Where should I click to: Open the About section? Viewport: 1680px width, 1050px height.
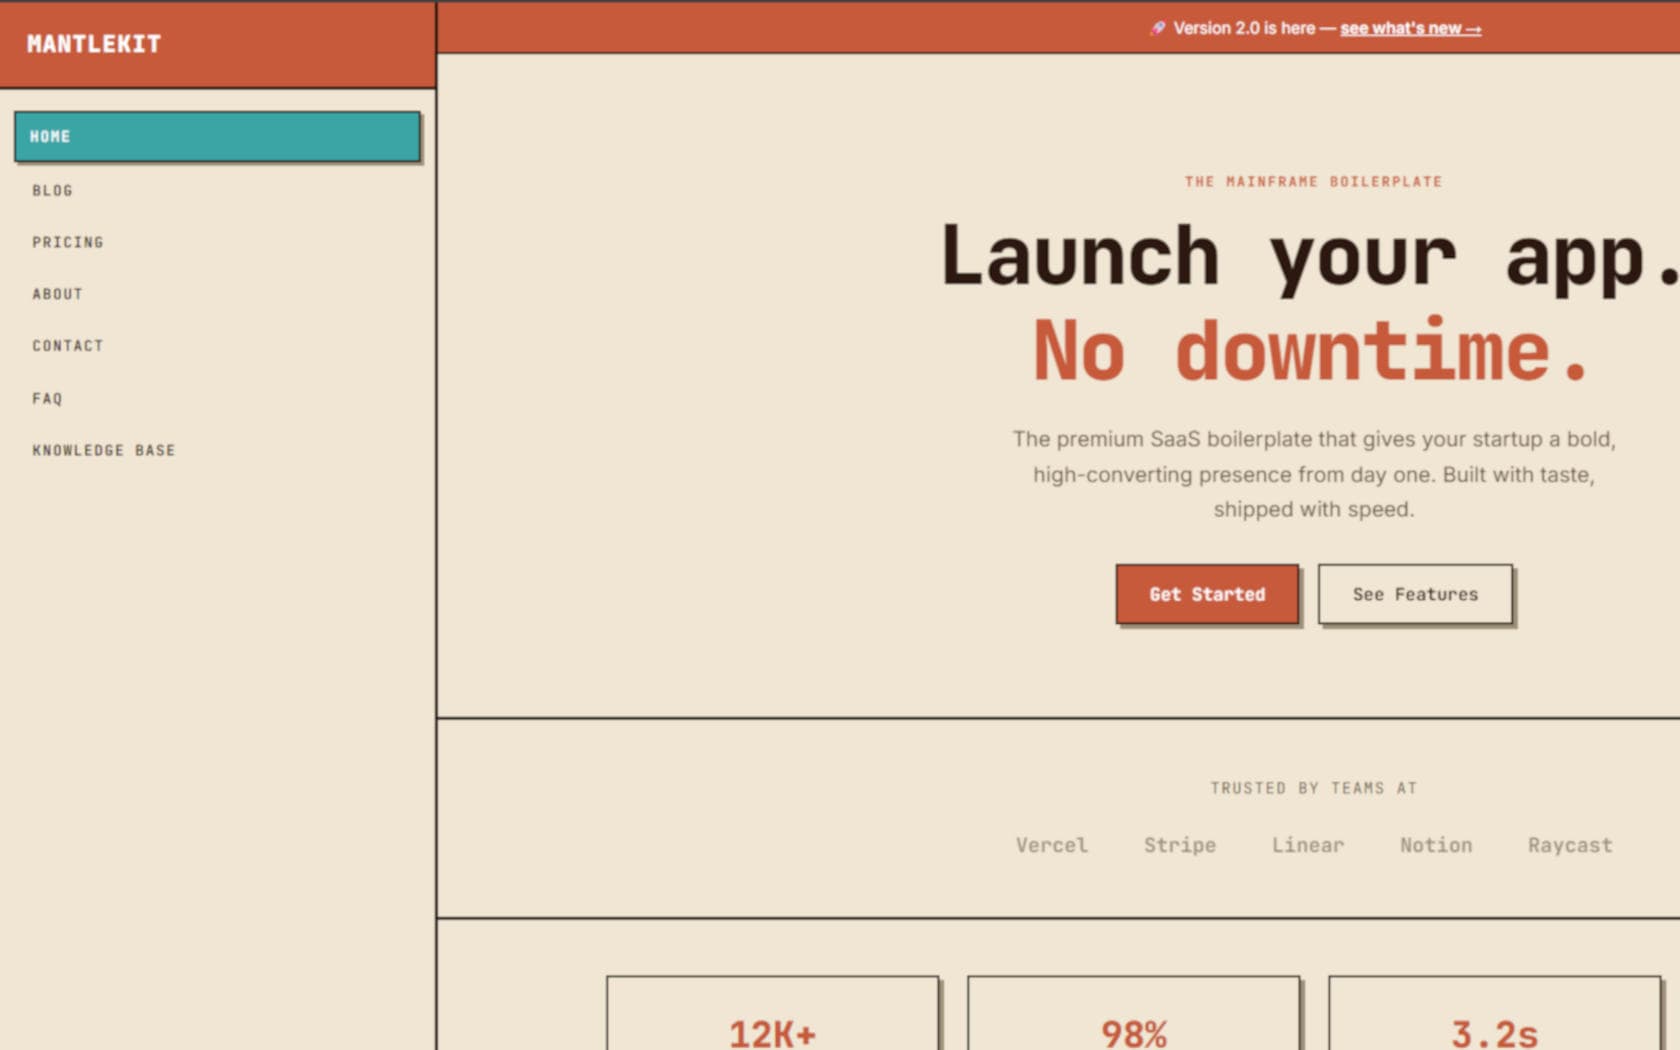57,294
